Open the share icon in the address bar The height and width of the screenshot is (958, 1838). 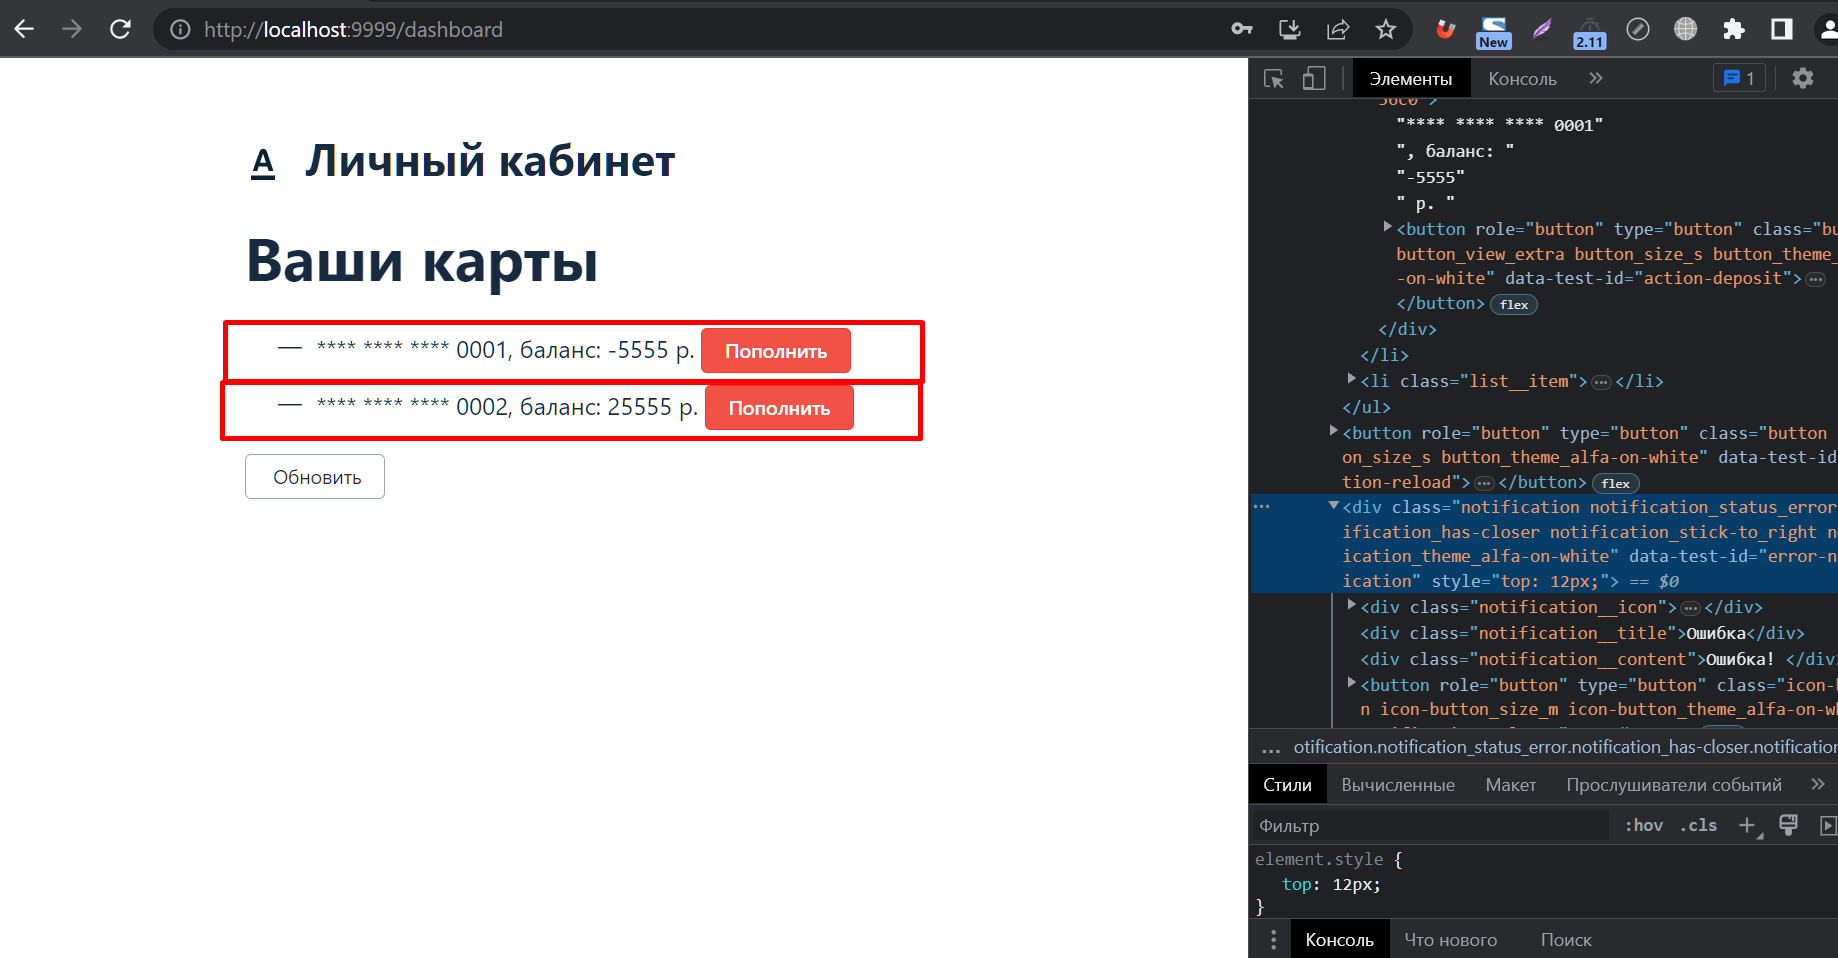pyautogui.click(x=1338, y=29)
